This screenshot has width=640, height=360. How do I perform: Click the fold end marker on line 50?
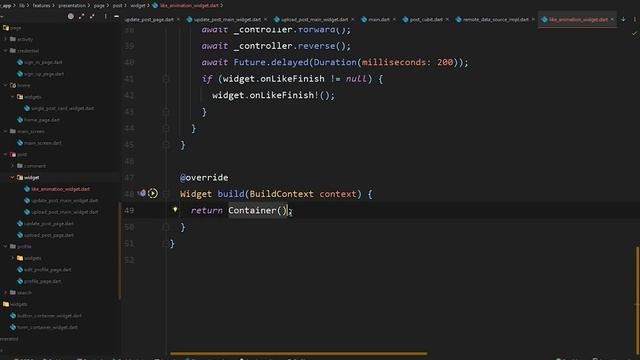coord(166,227)
